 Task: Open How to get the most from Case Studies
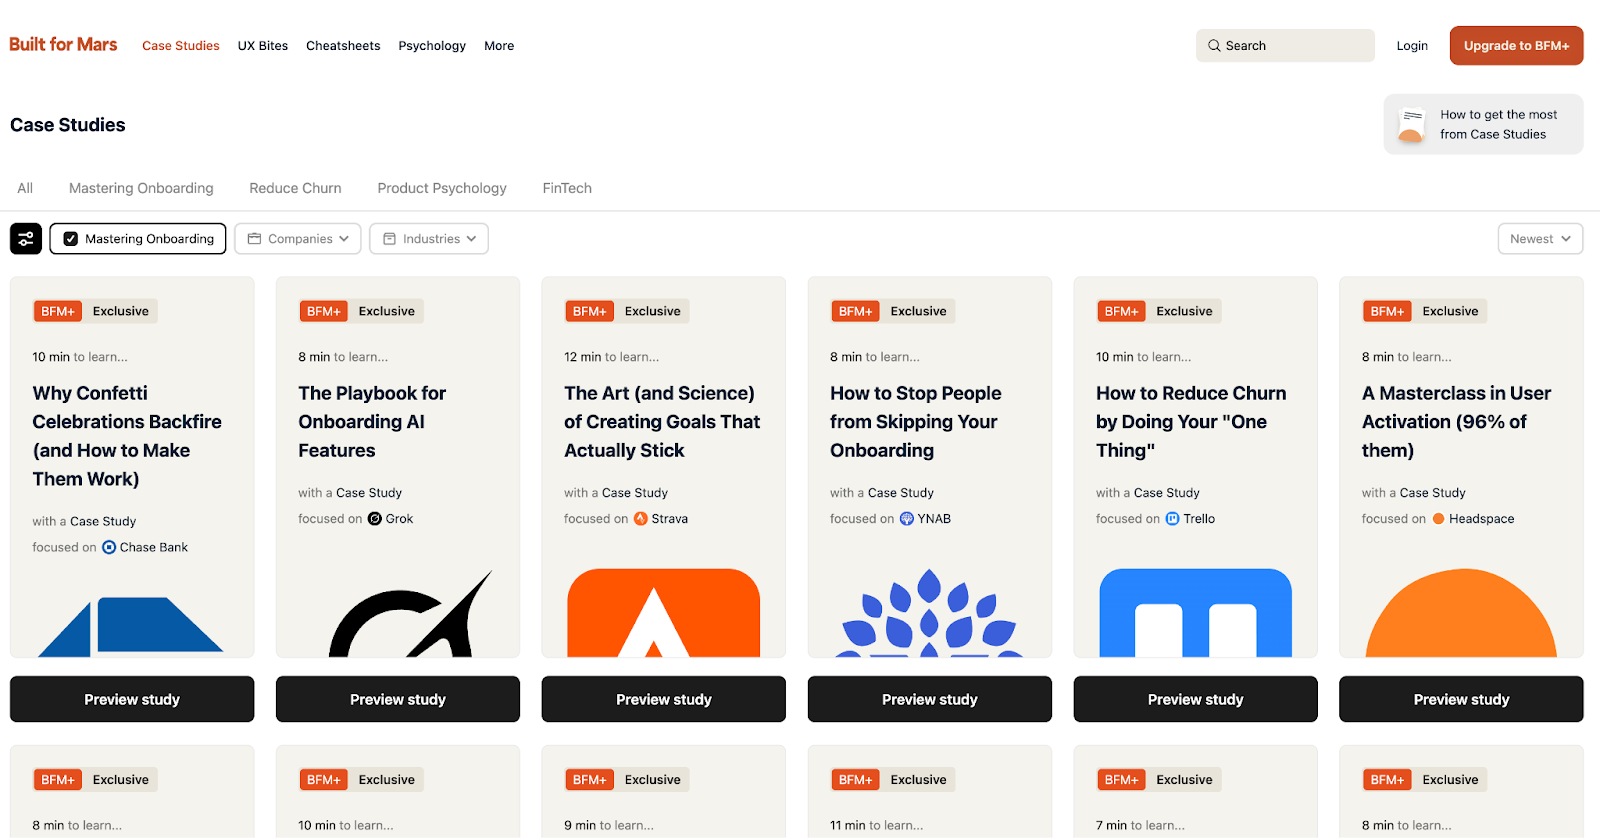tap(1483, 125)
